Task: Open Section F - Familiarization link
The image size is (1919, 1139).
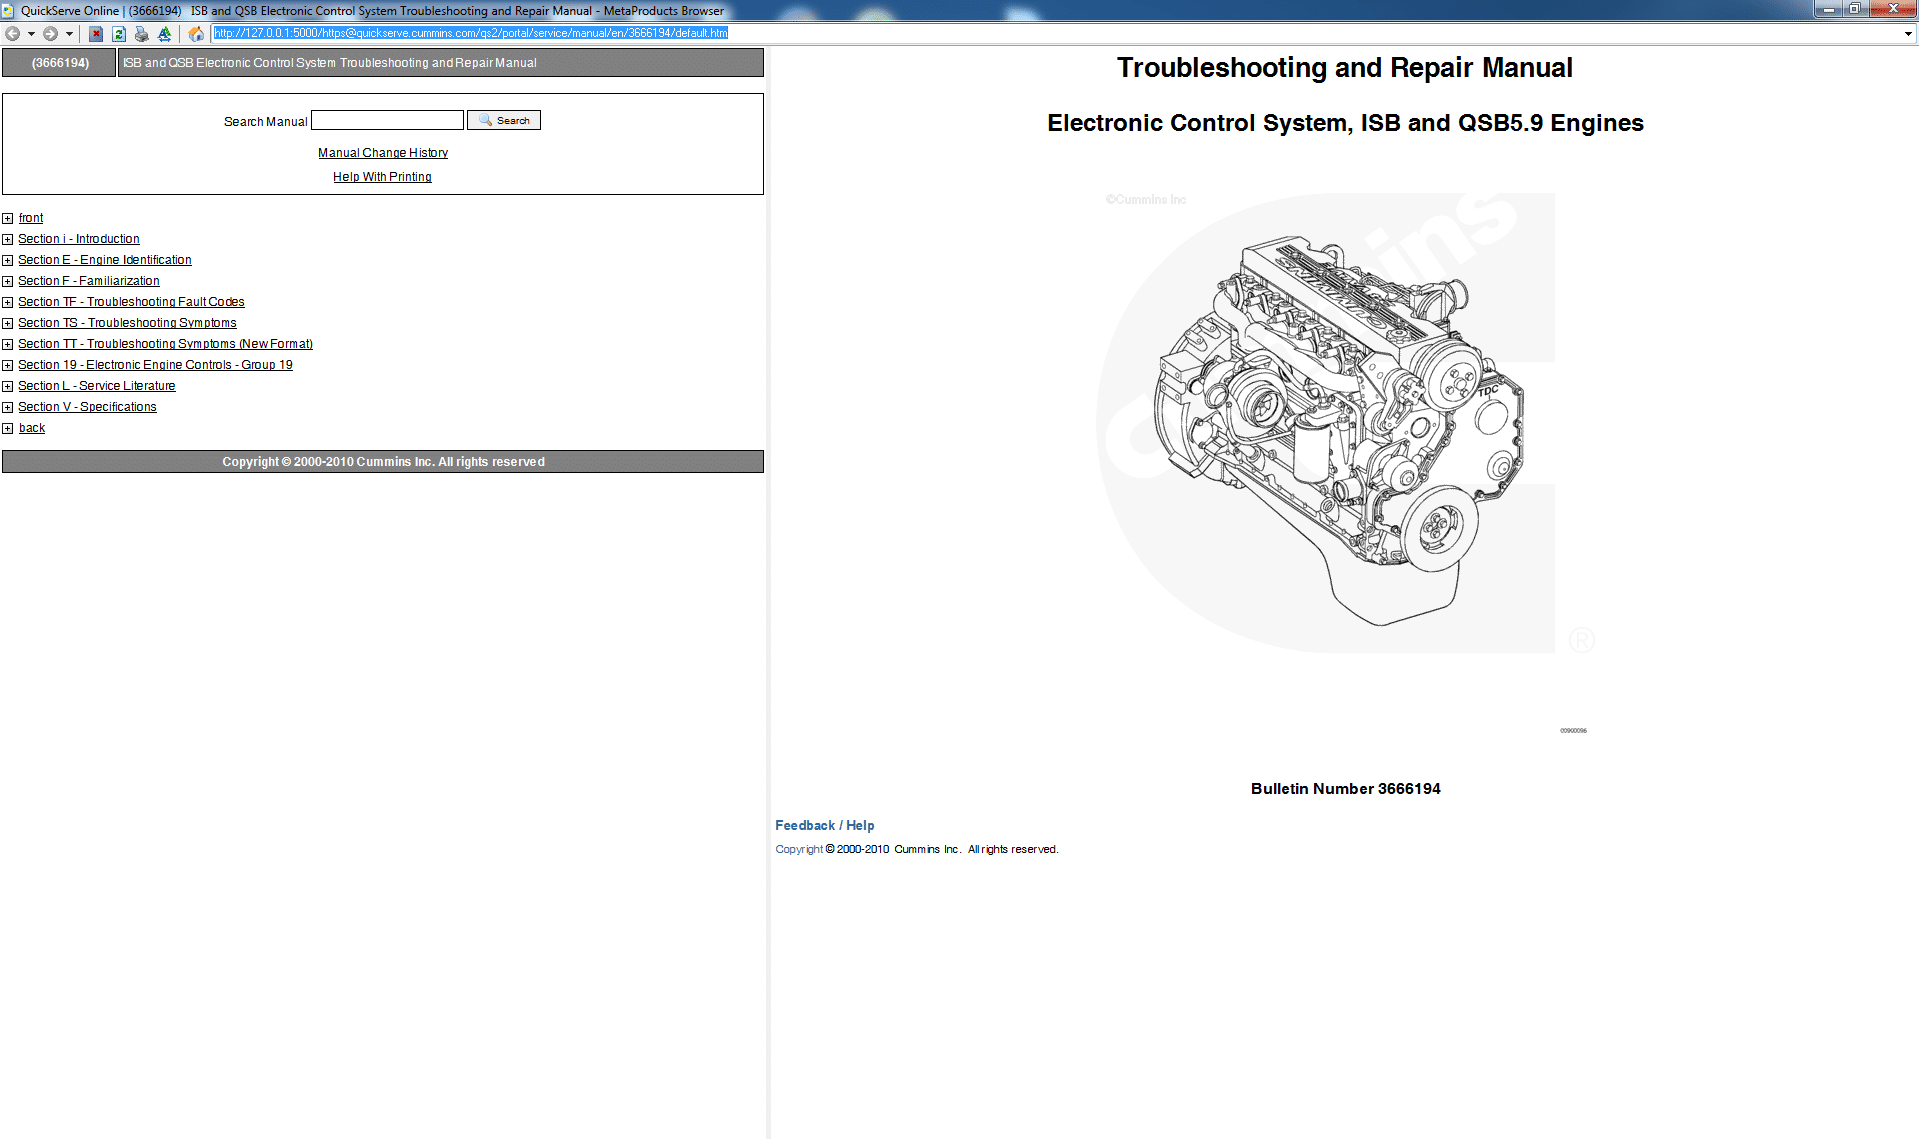Action: [x=89, y=281]
